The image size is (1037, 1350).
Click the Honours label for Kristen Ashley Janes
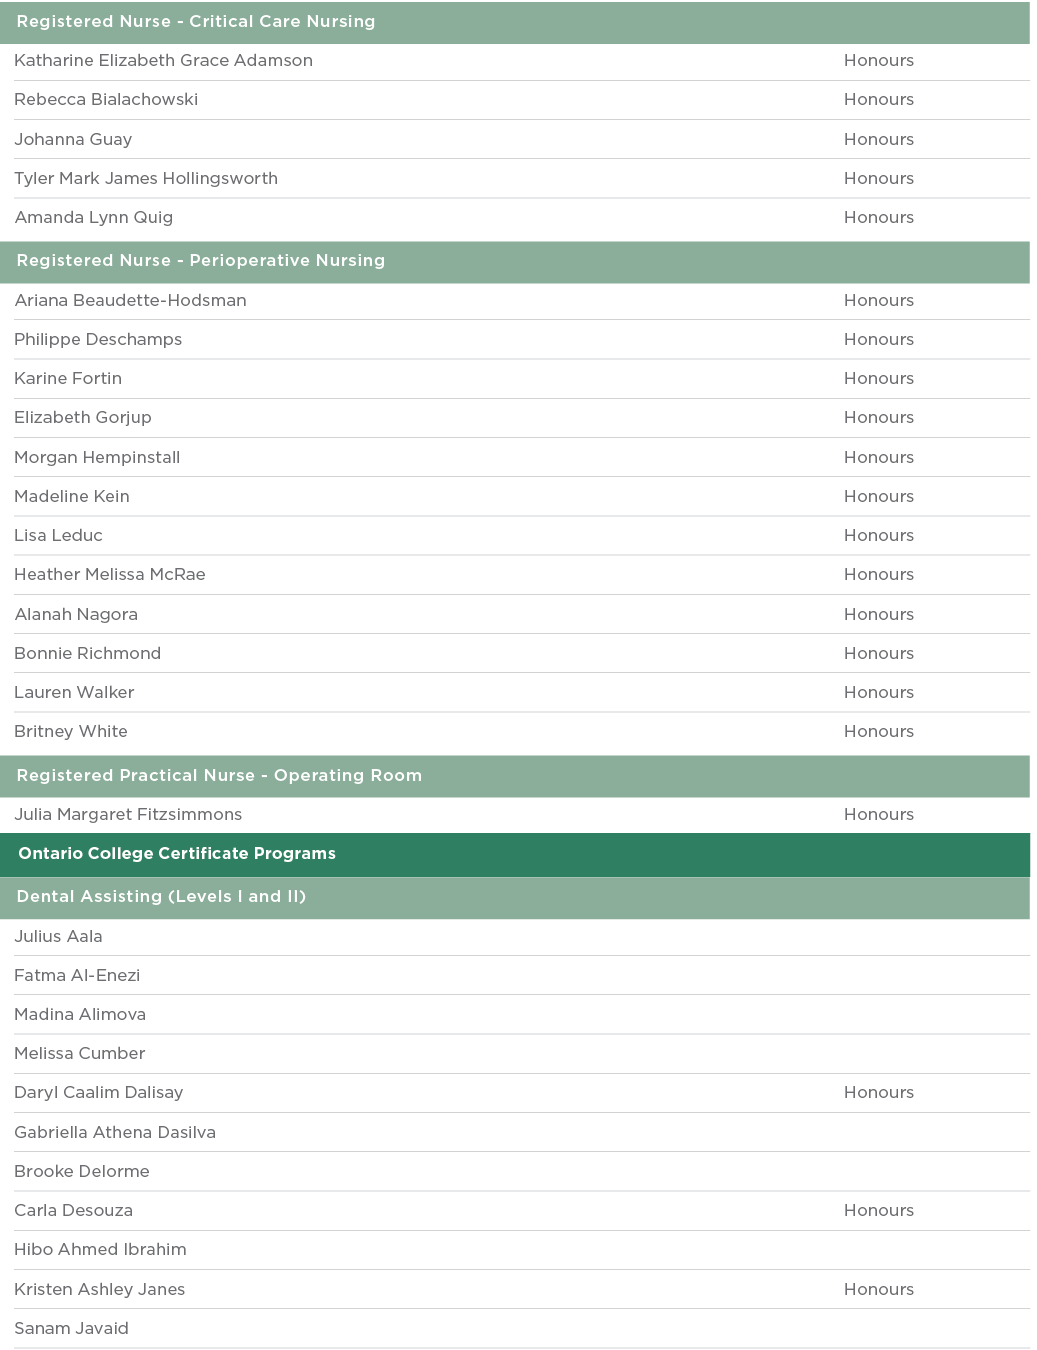click(x=878, y=1290)
